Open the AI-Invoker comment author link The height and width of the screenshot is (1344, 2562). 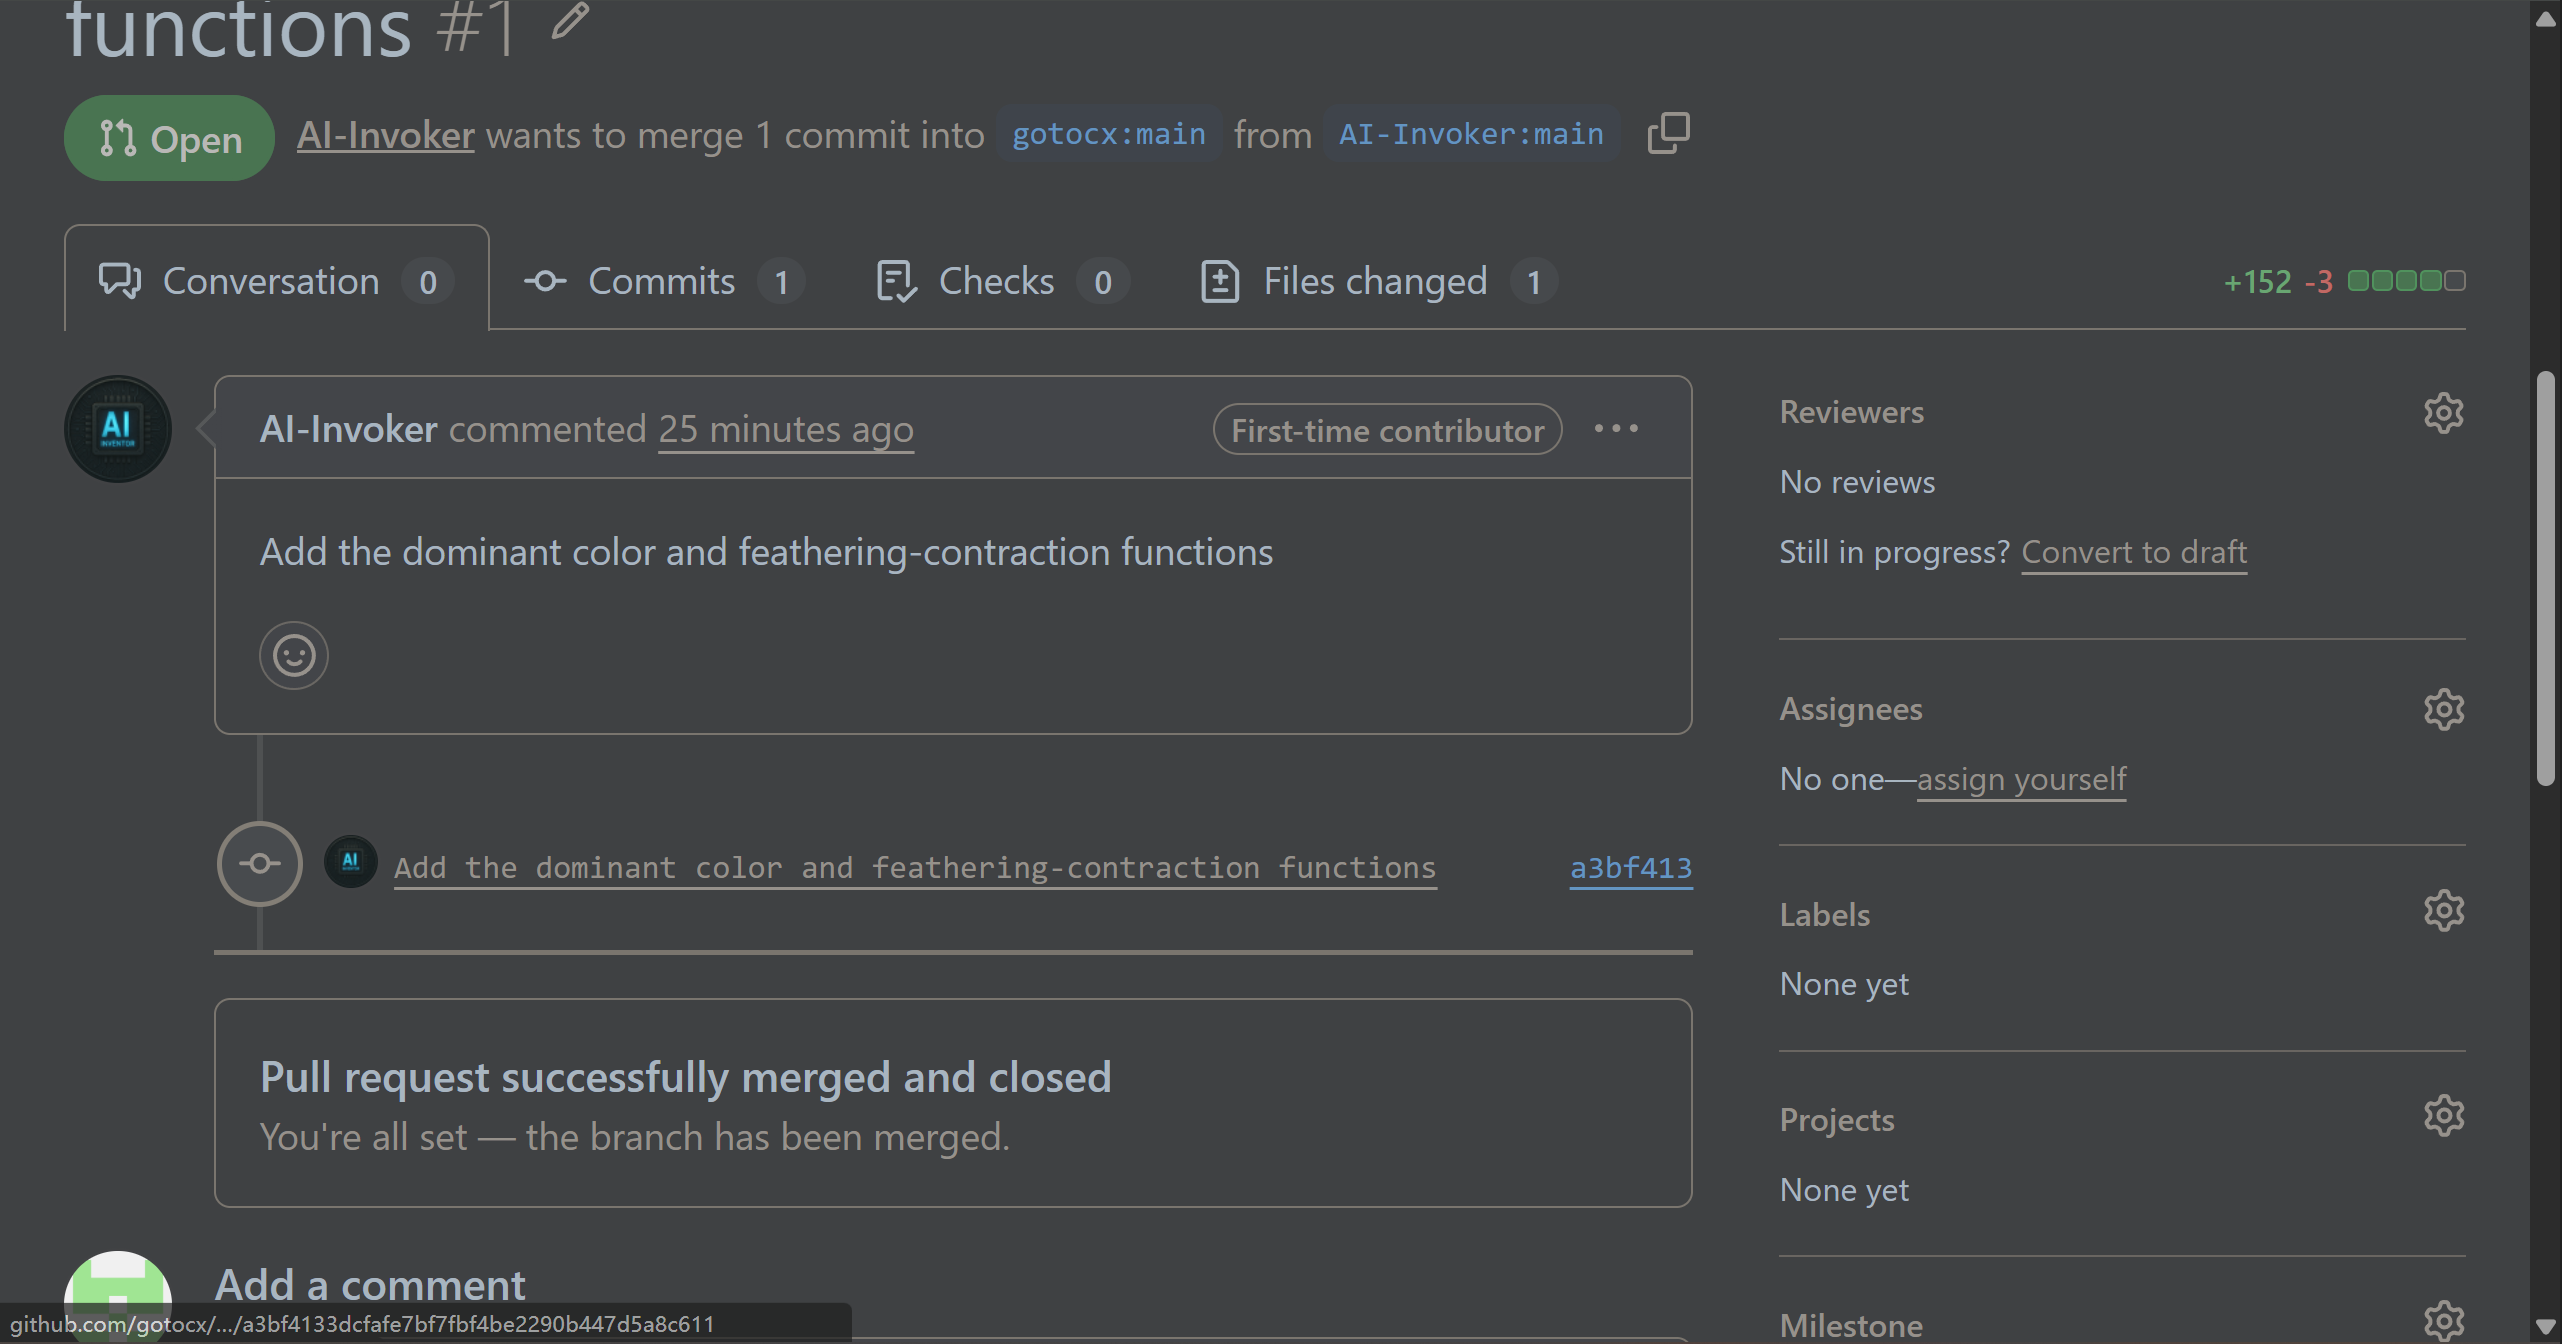coord(348,429)
